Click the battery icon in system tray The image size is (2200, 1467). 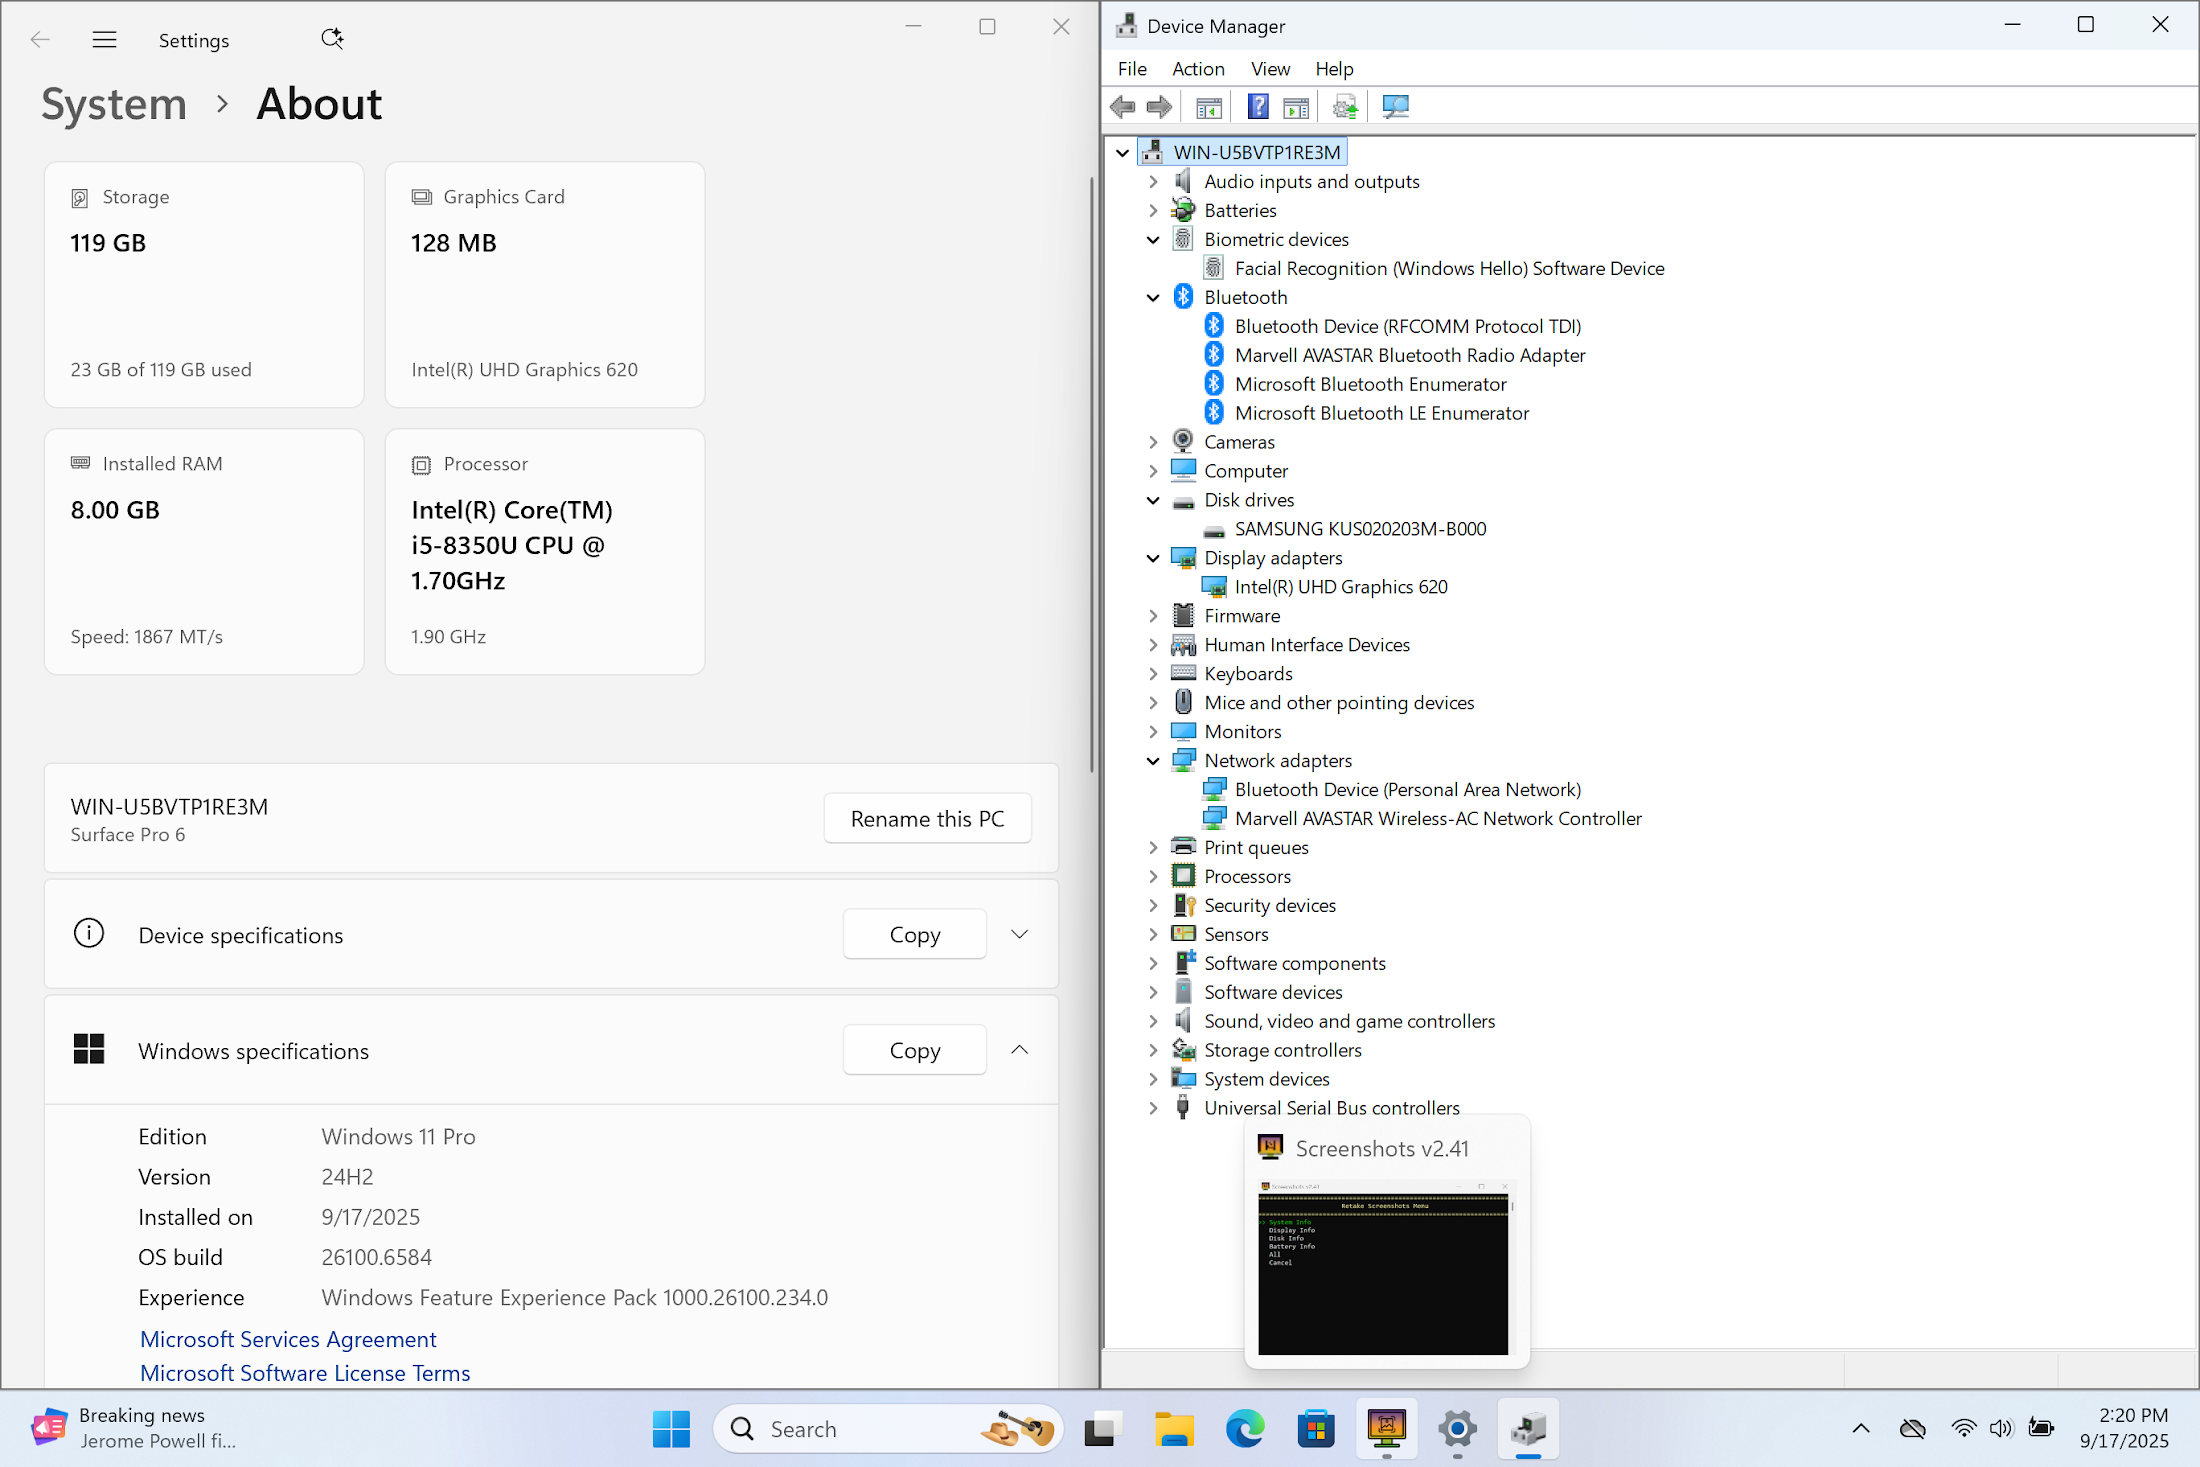click(2041, 1428)
